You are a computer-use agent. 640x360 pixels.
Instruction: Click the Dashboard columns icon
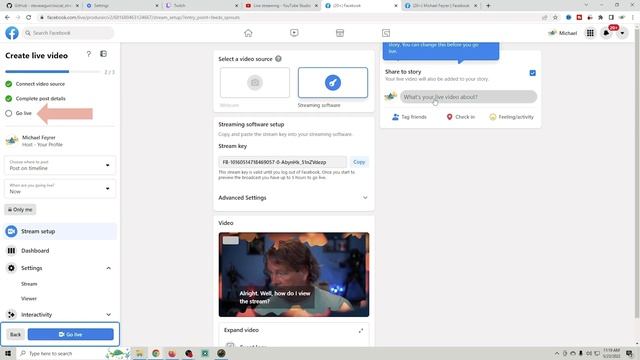click(x=11, y=251)
